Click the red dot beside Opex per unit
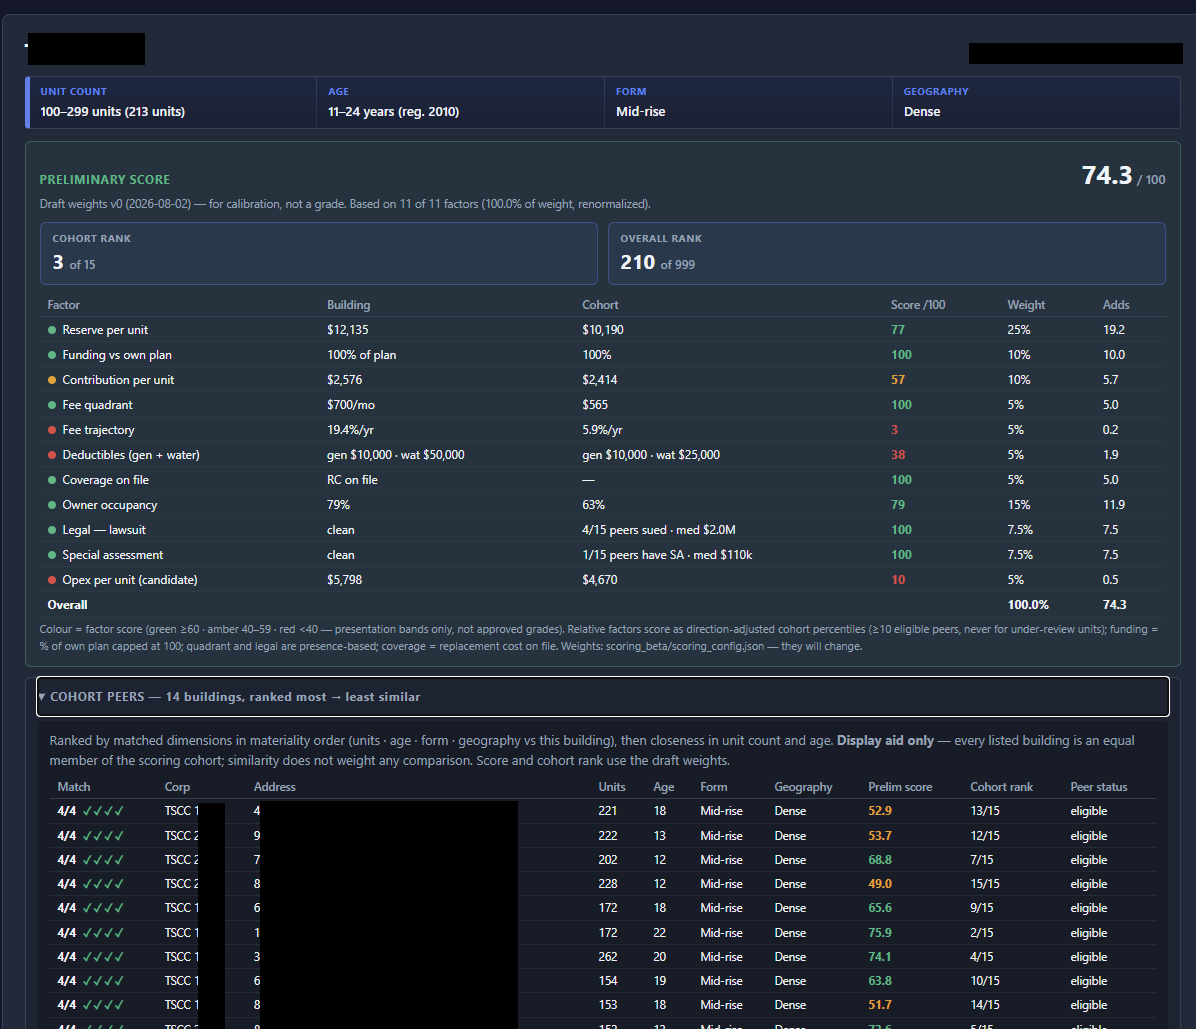 tap(52, 580)
